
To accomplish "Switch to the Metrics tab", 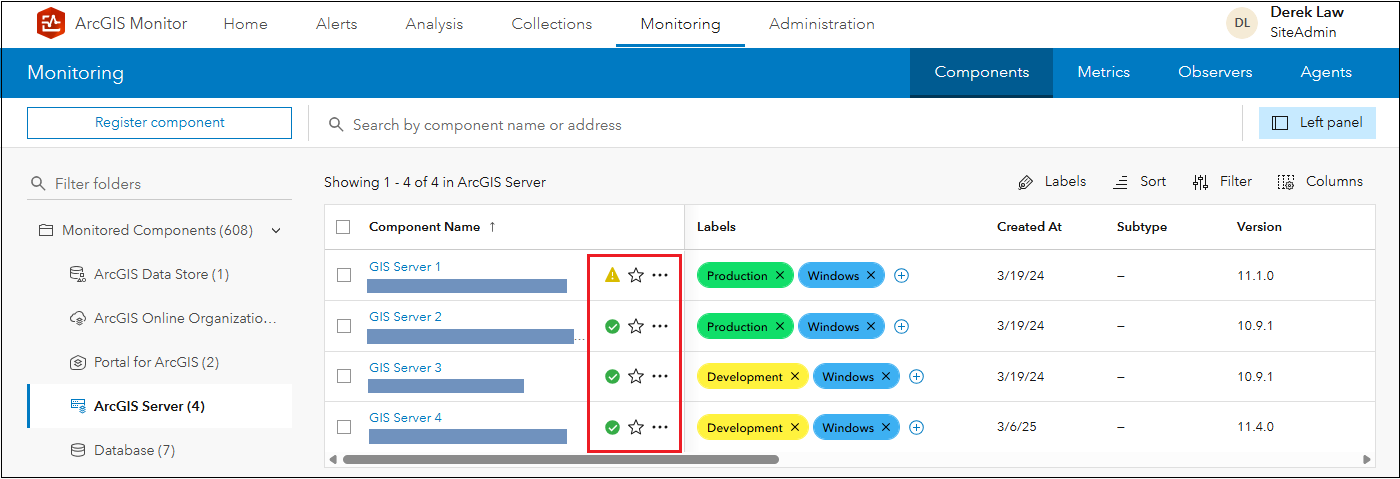I will pyautogui.click(x=1103, y=72).
